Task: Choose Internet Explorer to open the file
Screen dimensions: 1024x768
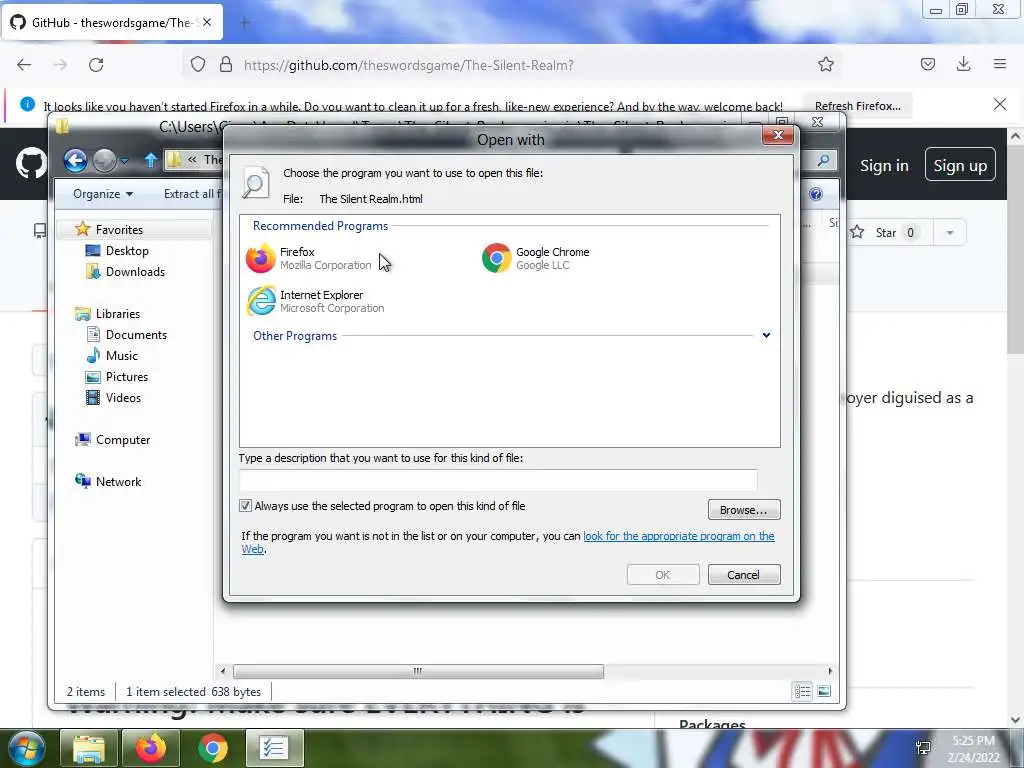Action: click(315, 301)
